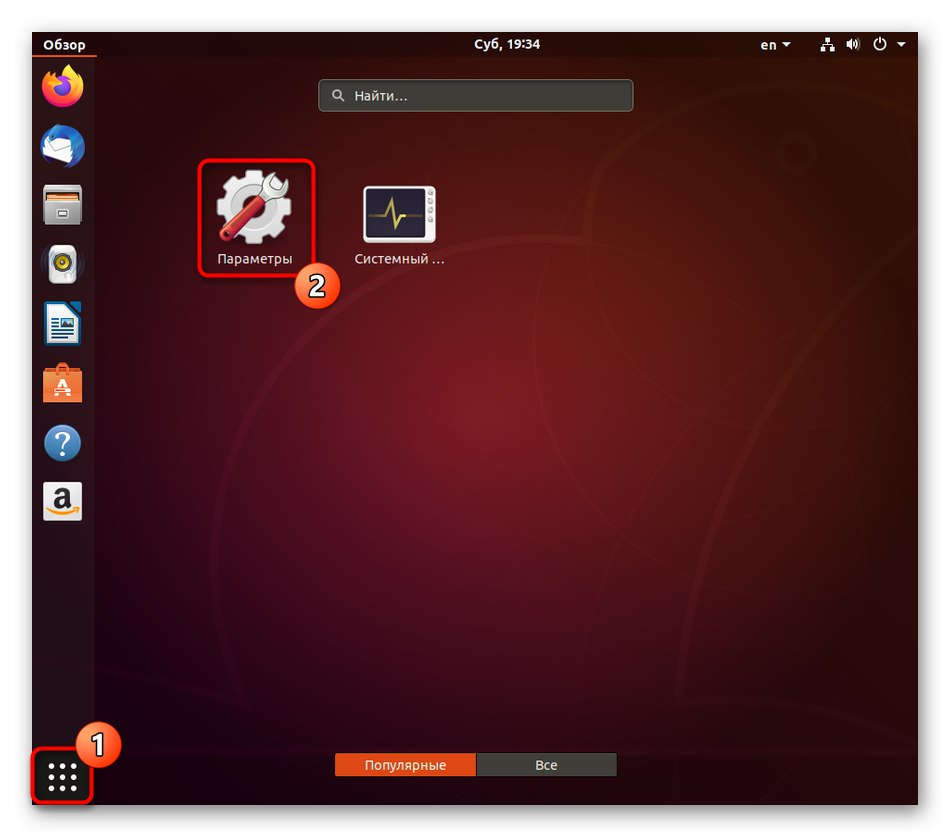Expand the system menu arrow

(x=901, y=44)
